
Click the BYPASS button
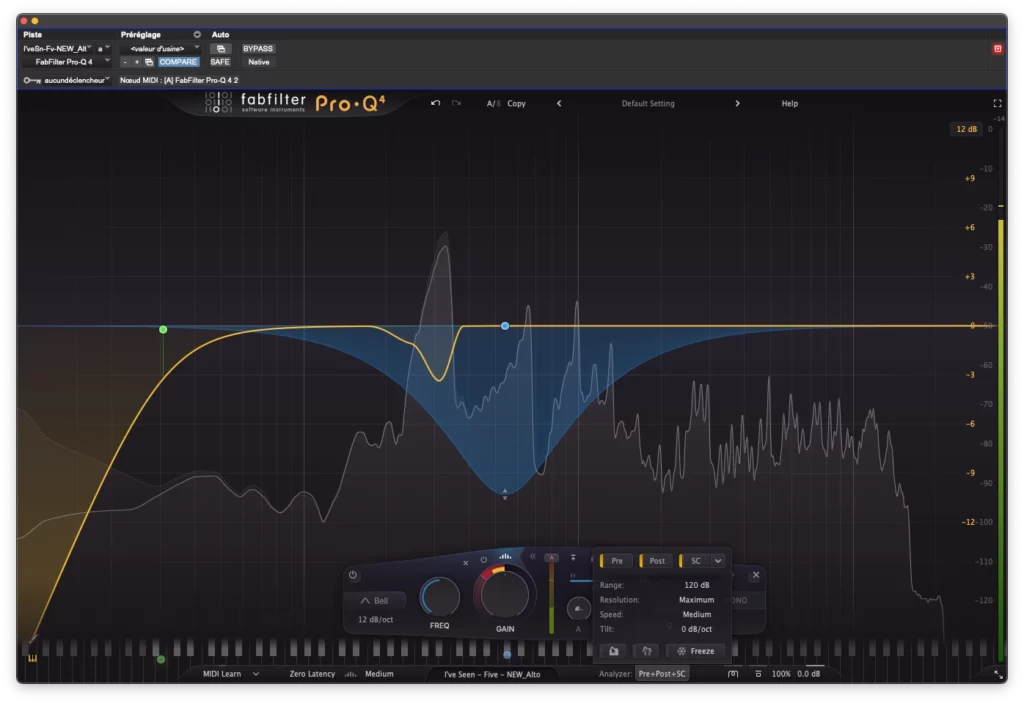tap(258, 48)
